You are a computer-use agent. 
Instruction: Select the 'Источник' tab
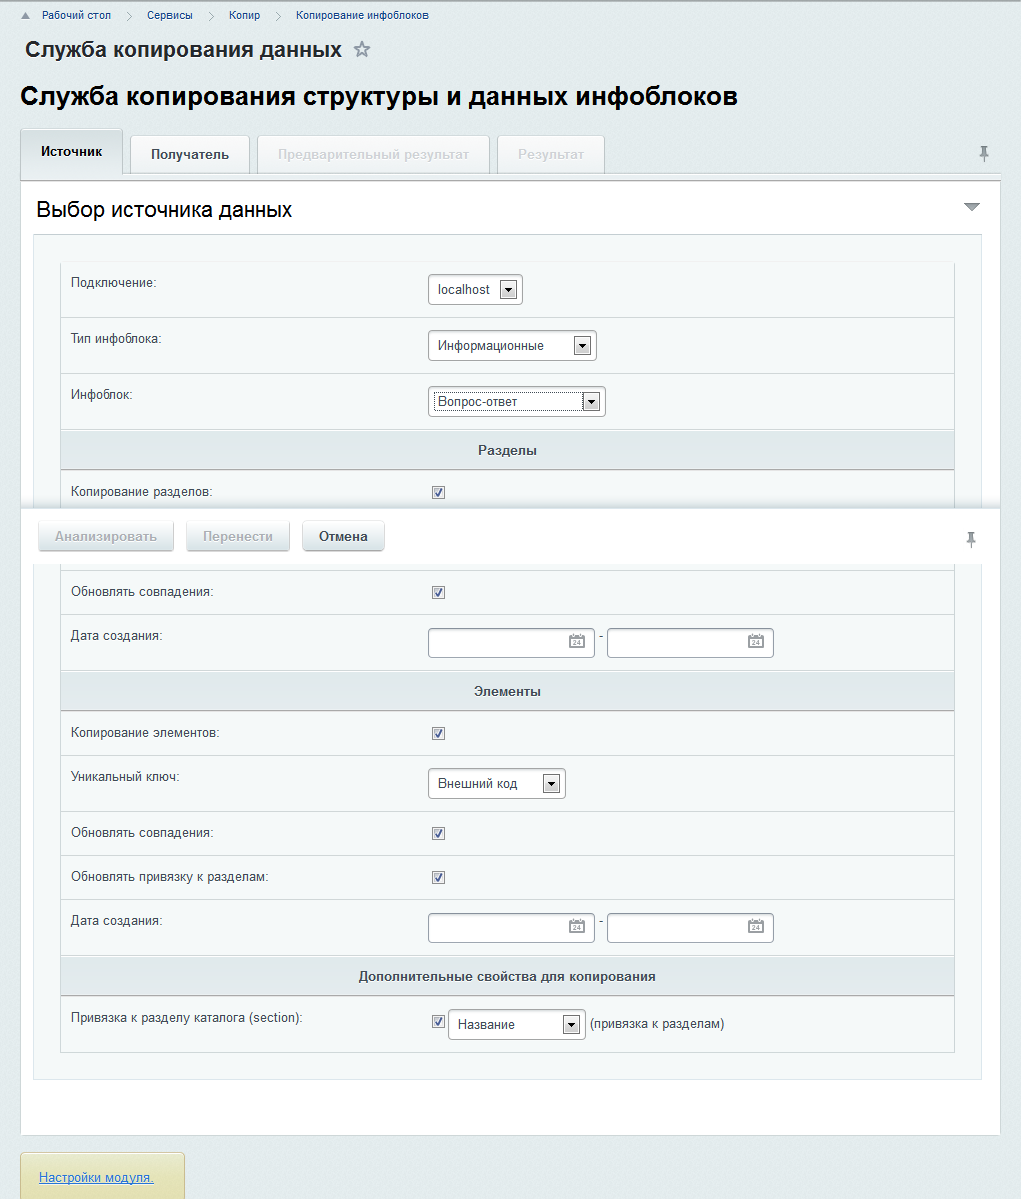coord(72,152)
